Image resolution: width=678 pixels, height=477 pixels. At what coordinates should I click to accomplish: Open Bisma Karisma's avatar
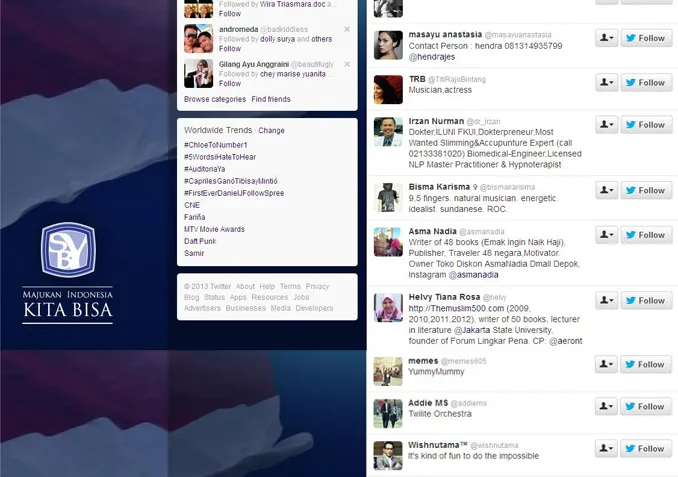[x=388, y=197]
